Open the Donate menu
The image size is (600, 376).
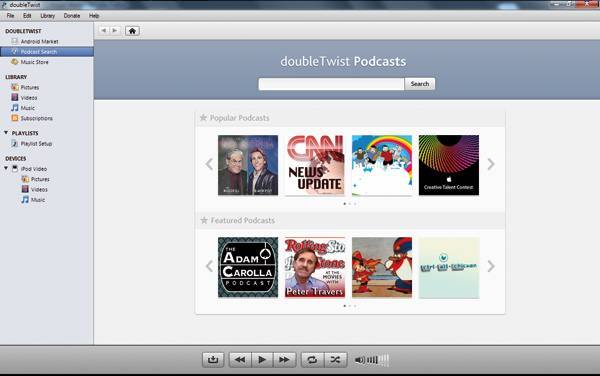coord(72,16)
